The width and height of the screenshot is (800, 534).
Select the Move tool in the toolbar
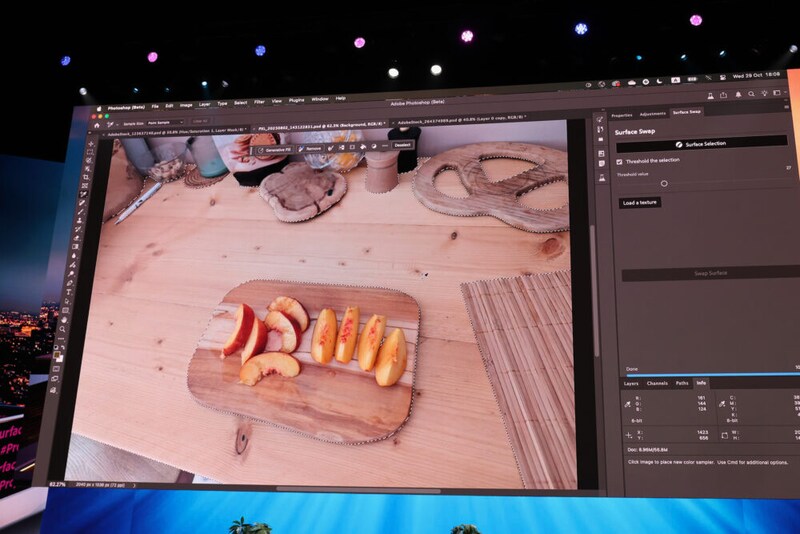coord(92,143)
